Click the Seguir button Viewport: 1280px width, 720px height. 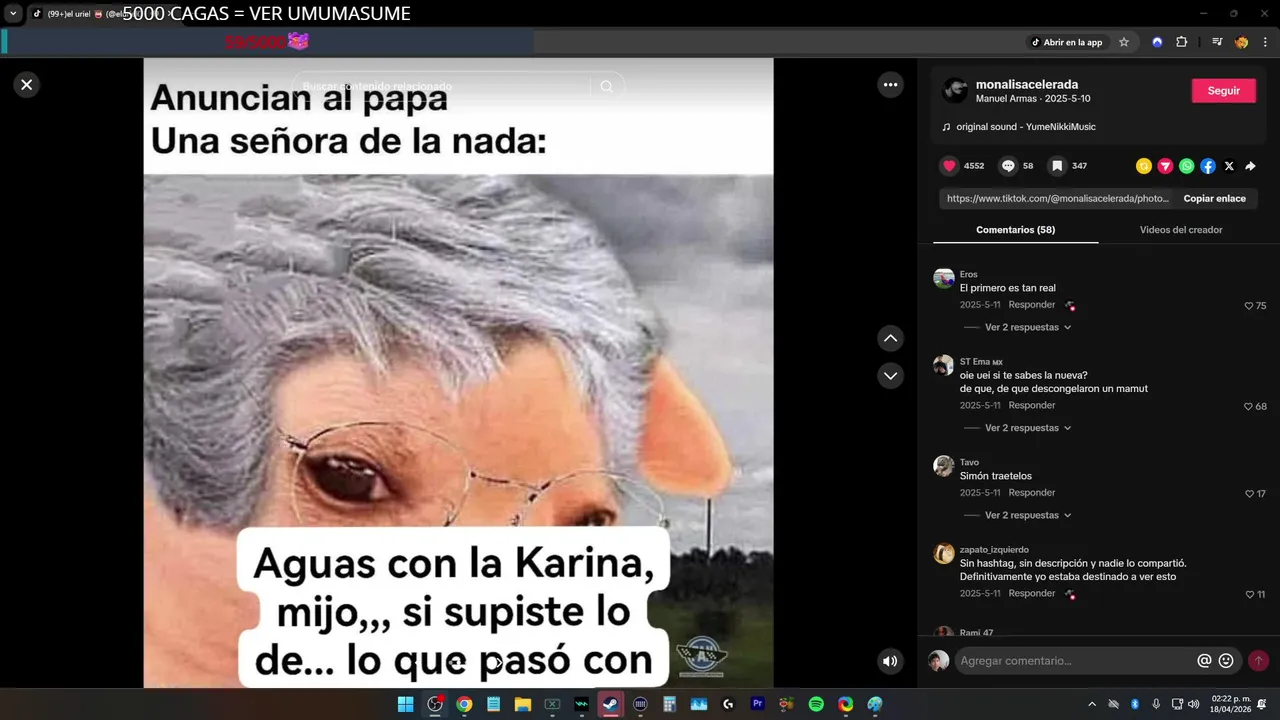[x=1223, y=90]
